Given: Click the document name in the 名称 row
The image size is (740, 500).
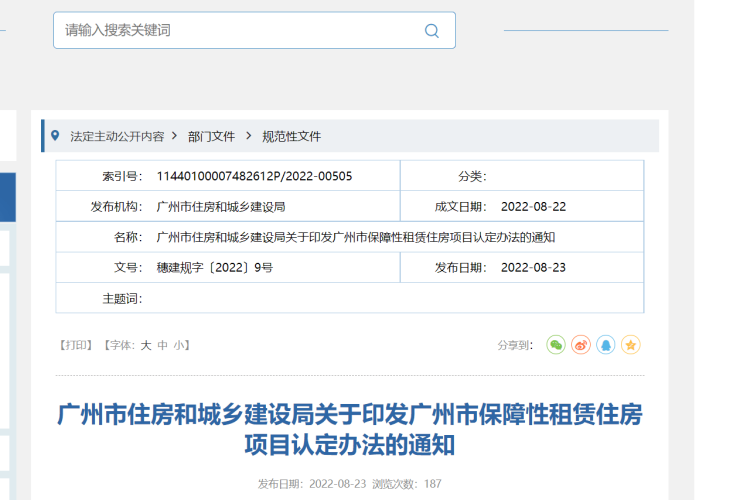Looking at the screenshot, I should coord(355,237).
